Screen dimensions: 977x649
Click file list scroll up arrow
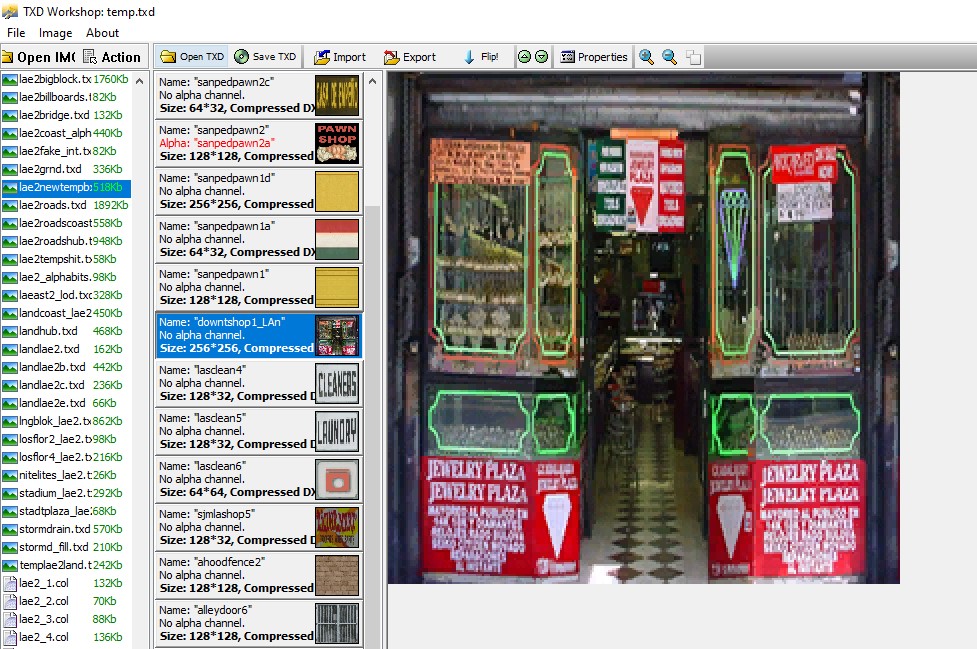[x=140, y=81]
